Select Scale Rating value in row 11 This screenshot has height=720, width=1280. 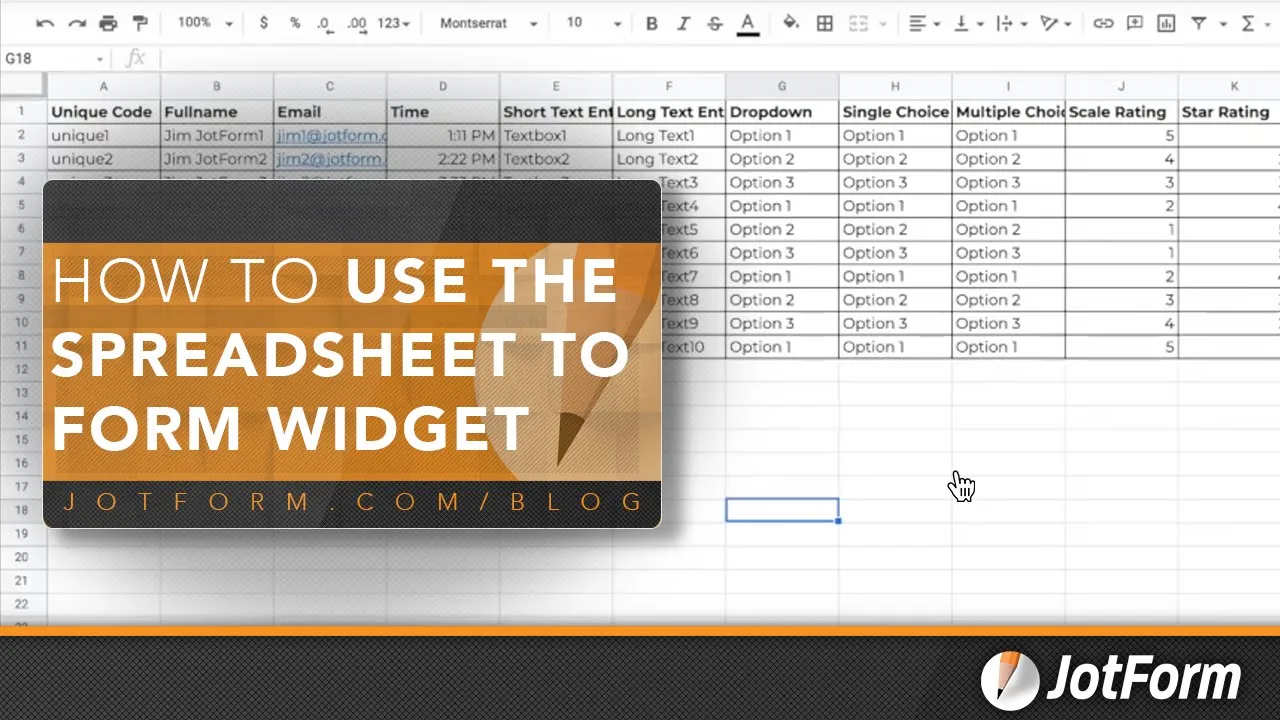coord(1122,347)
